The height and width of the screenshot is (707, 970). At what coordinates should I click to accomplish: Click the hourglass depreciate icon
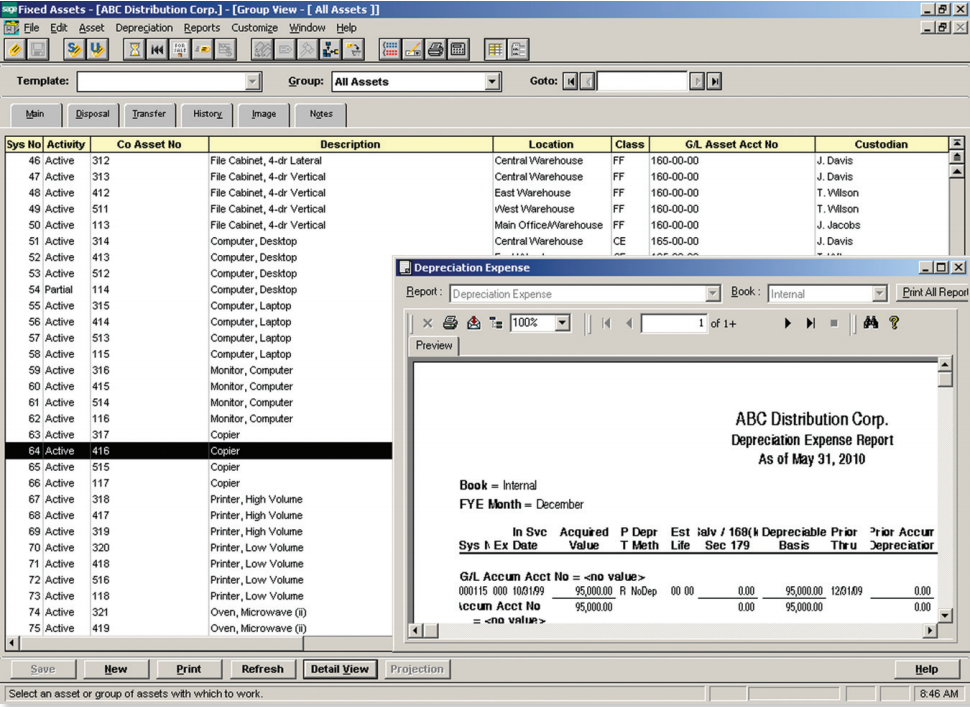click(134, 49)
